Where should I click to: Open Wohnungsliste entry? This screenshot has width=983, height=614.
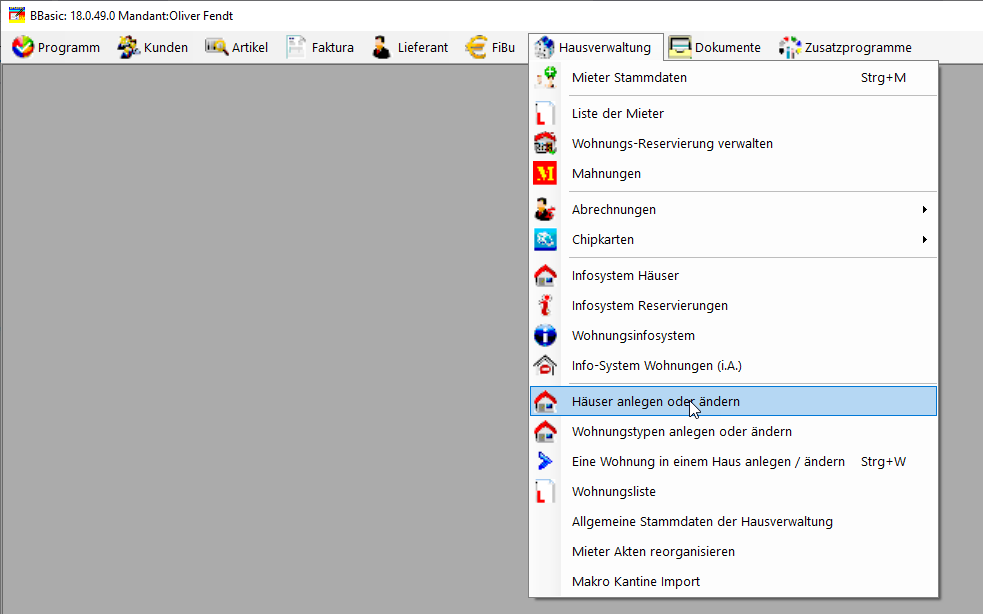coord(733,492)
